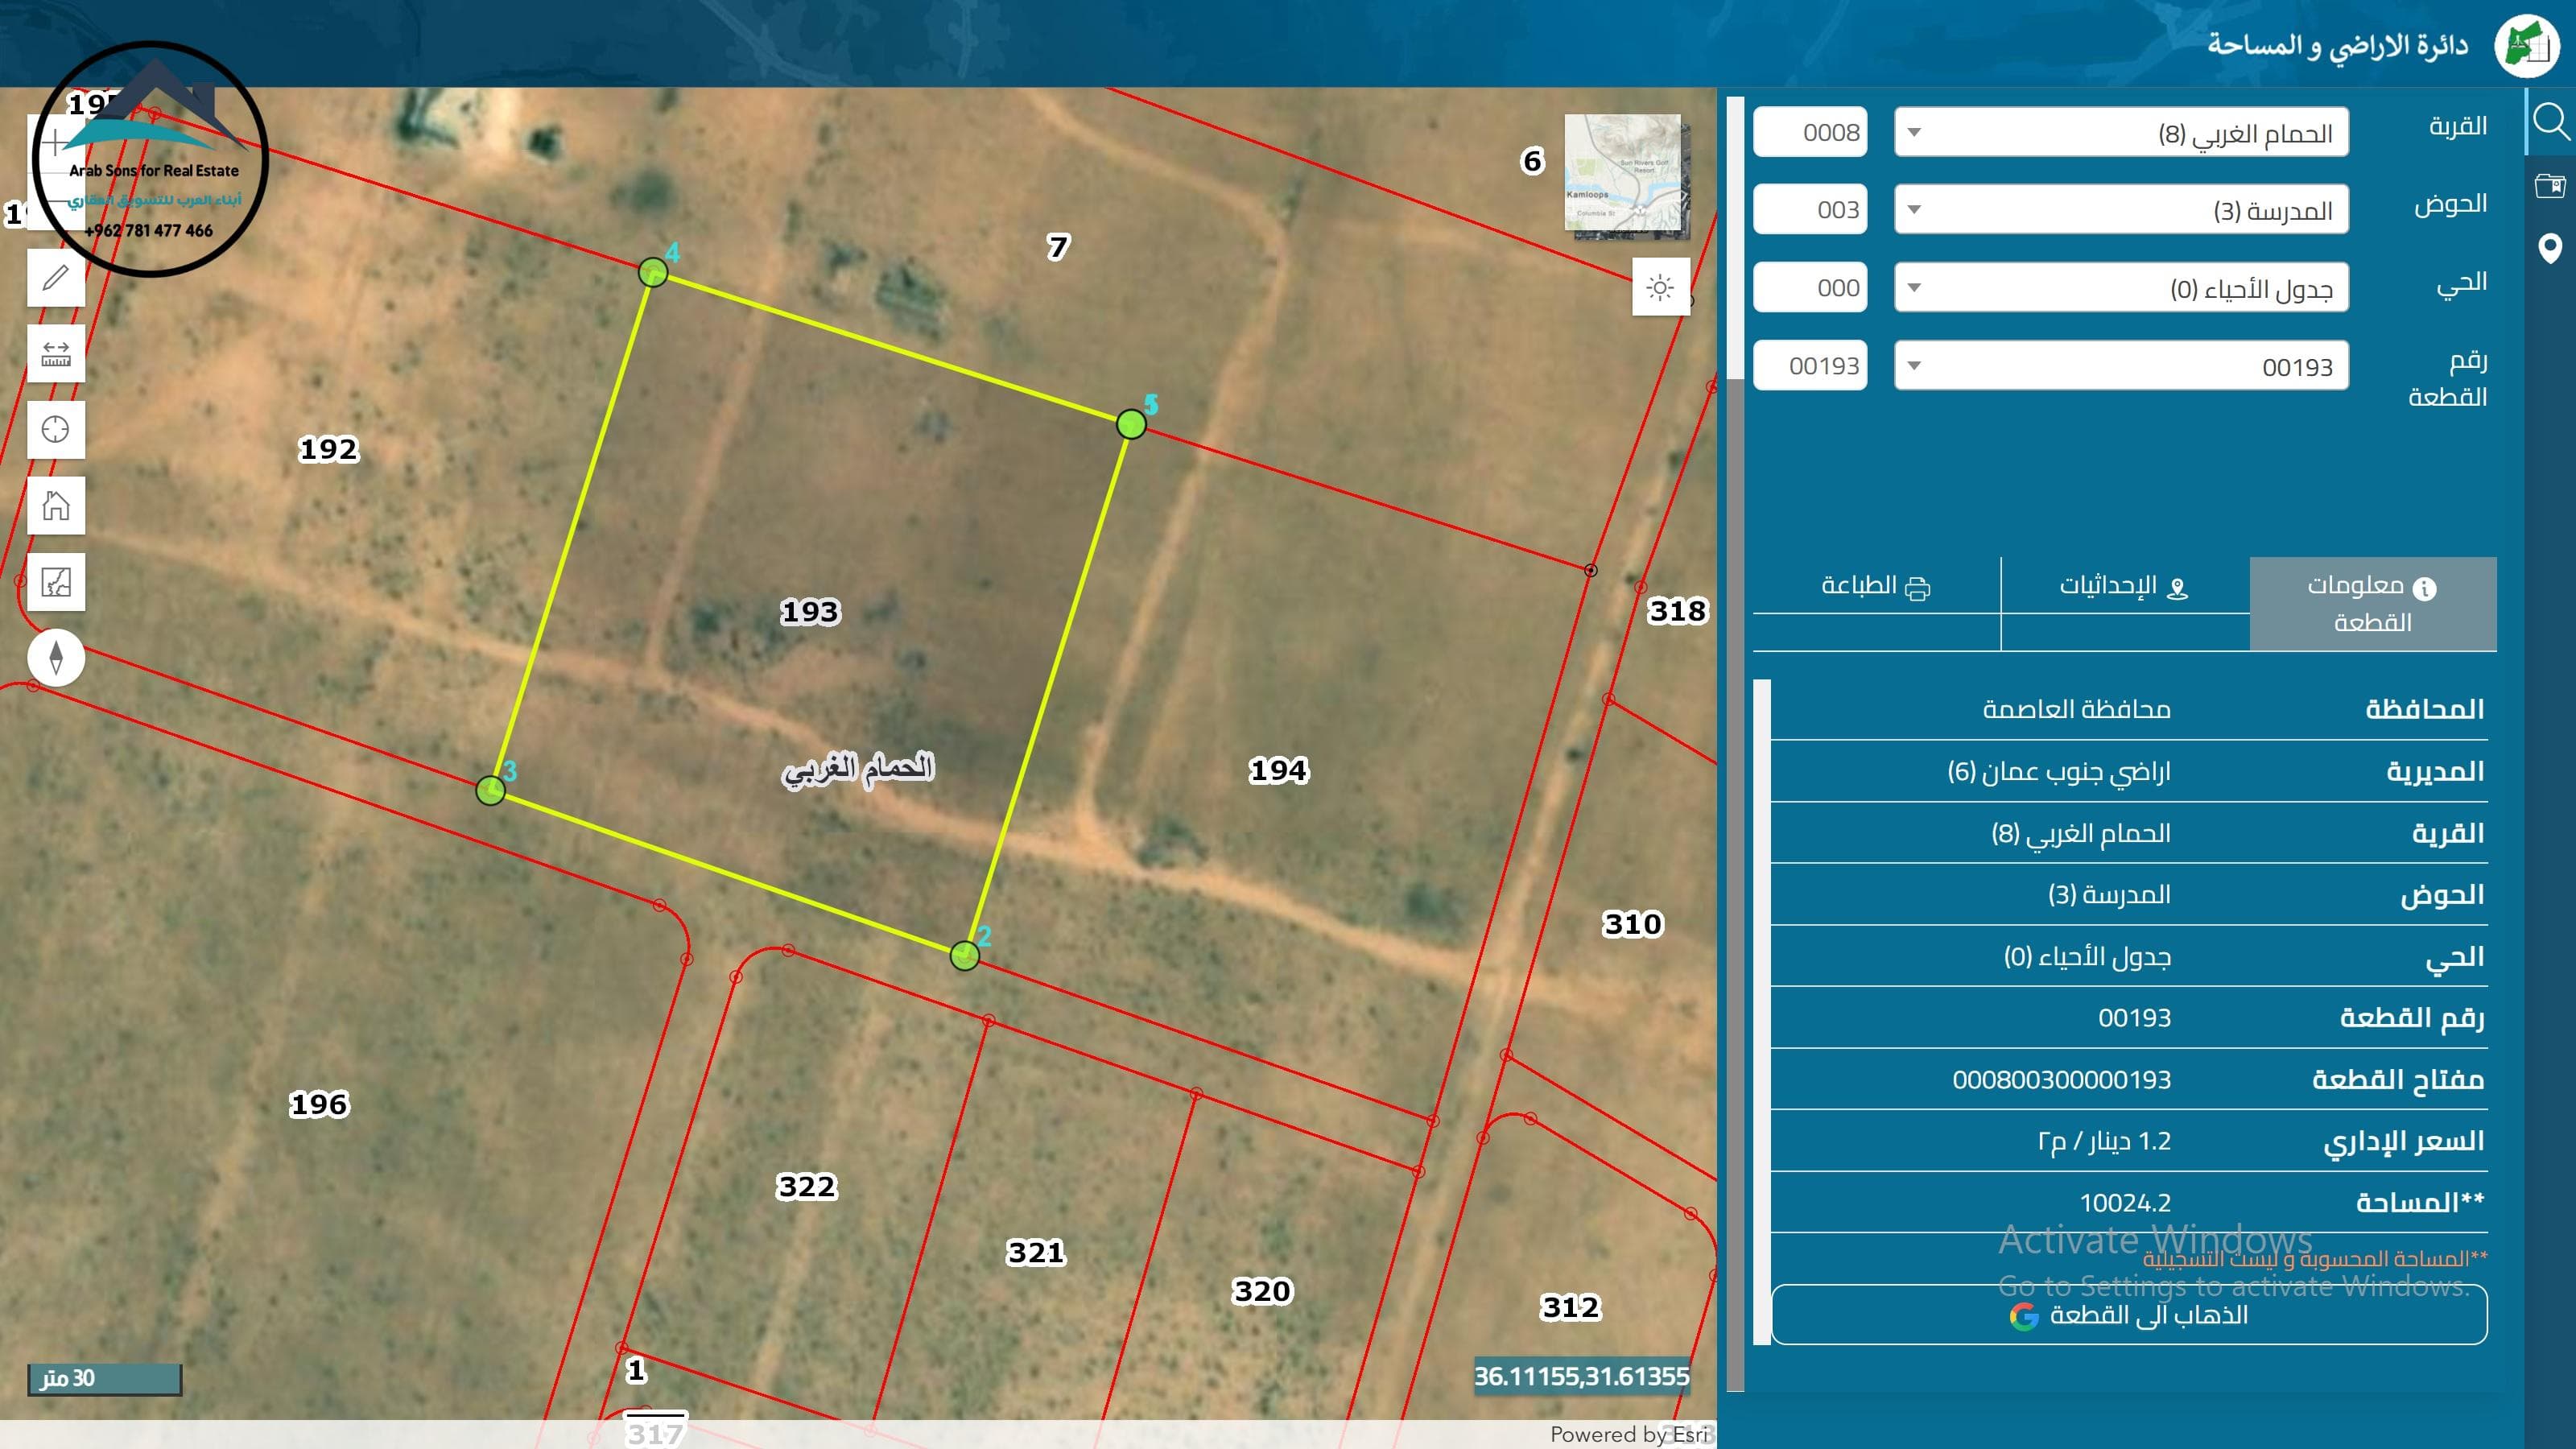Toggle the brightness sun button
Image resolution: width=2576 pixels, height=1449 pixels.
(1660, 287)
